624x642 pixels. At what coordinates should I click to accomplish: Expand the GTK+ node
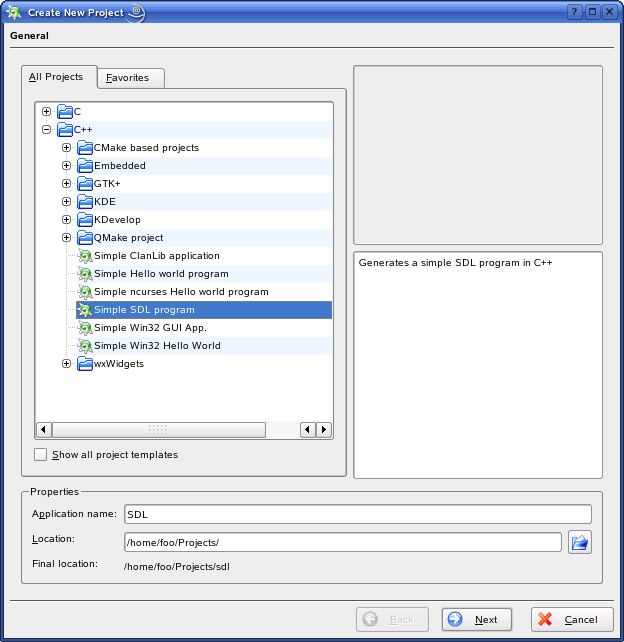click(x=66, y=183)
